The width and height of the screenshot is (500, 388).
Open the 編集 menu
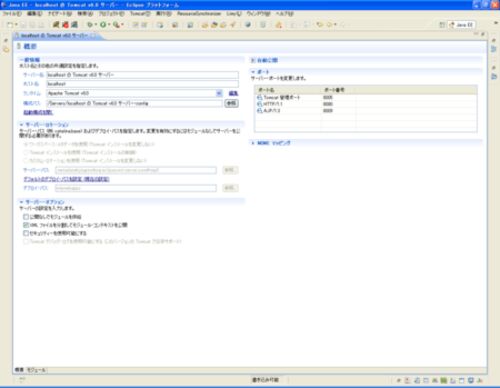(35, 14)
